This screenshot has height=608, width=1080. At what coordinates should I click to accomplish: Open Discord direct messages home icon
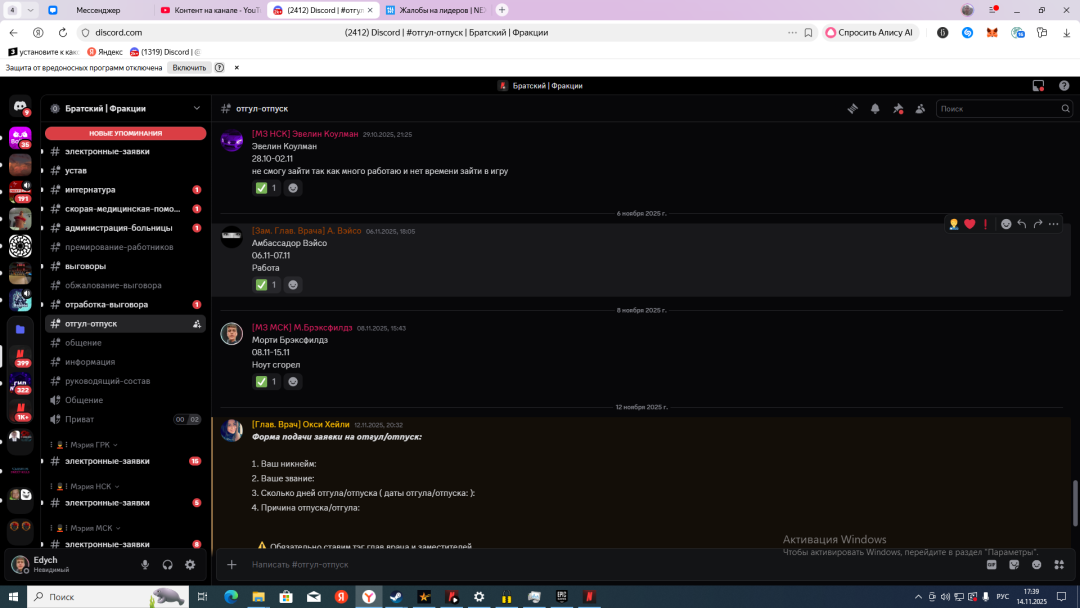(x=20, y=106)
